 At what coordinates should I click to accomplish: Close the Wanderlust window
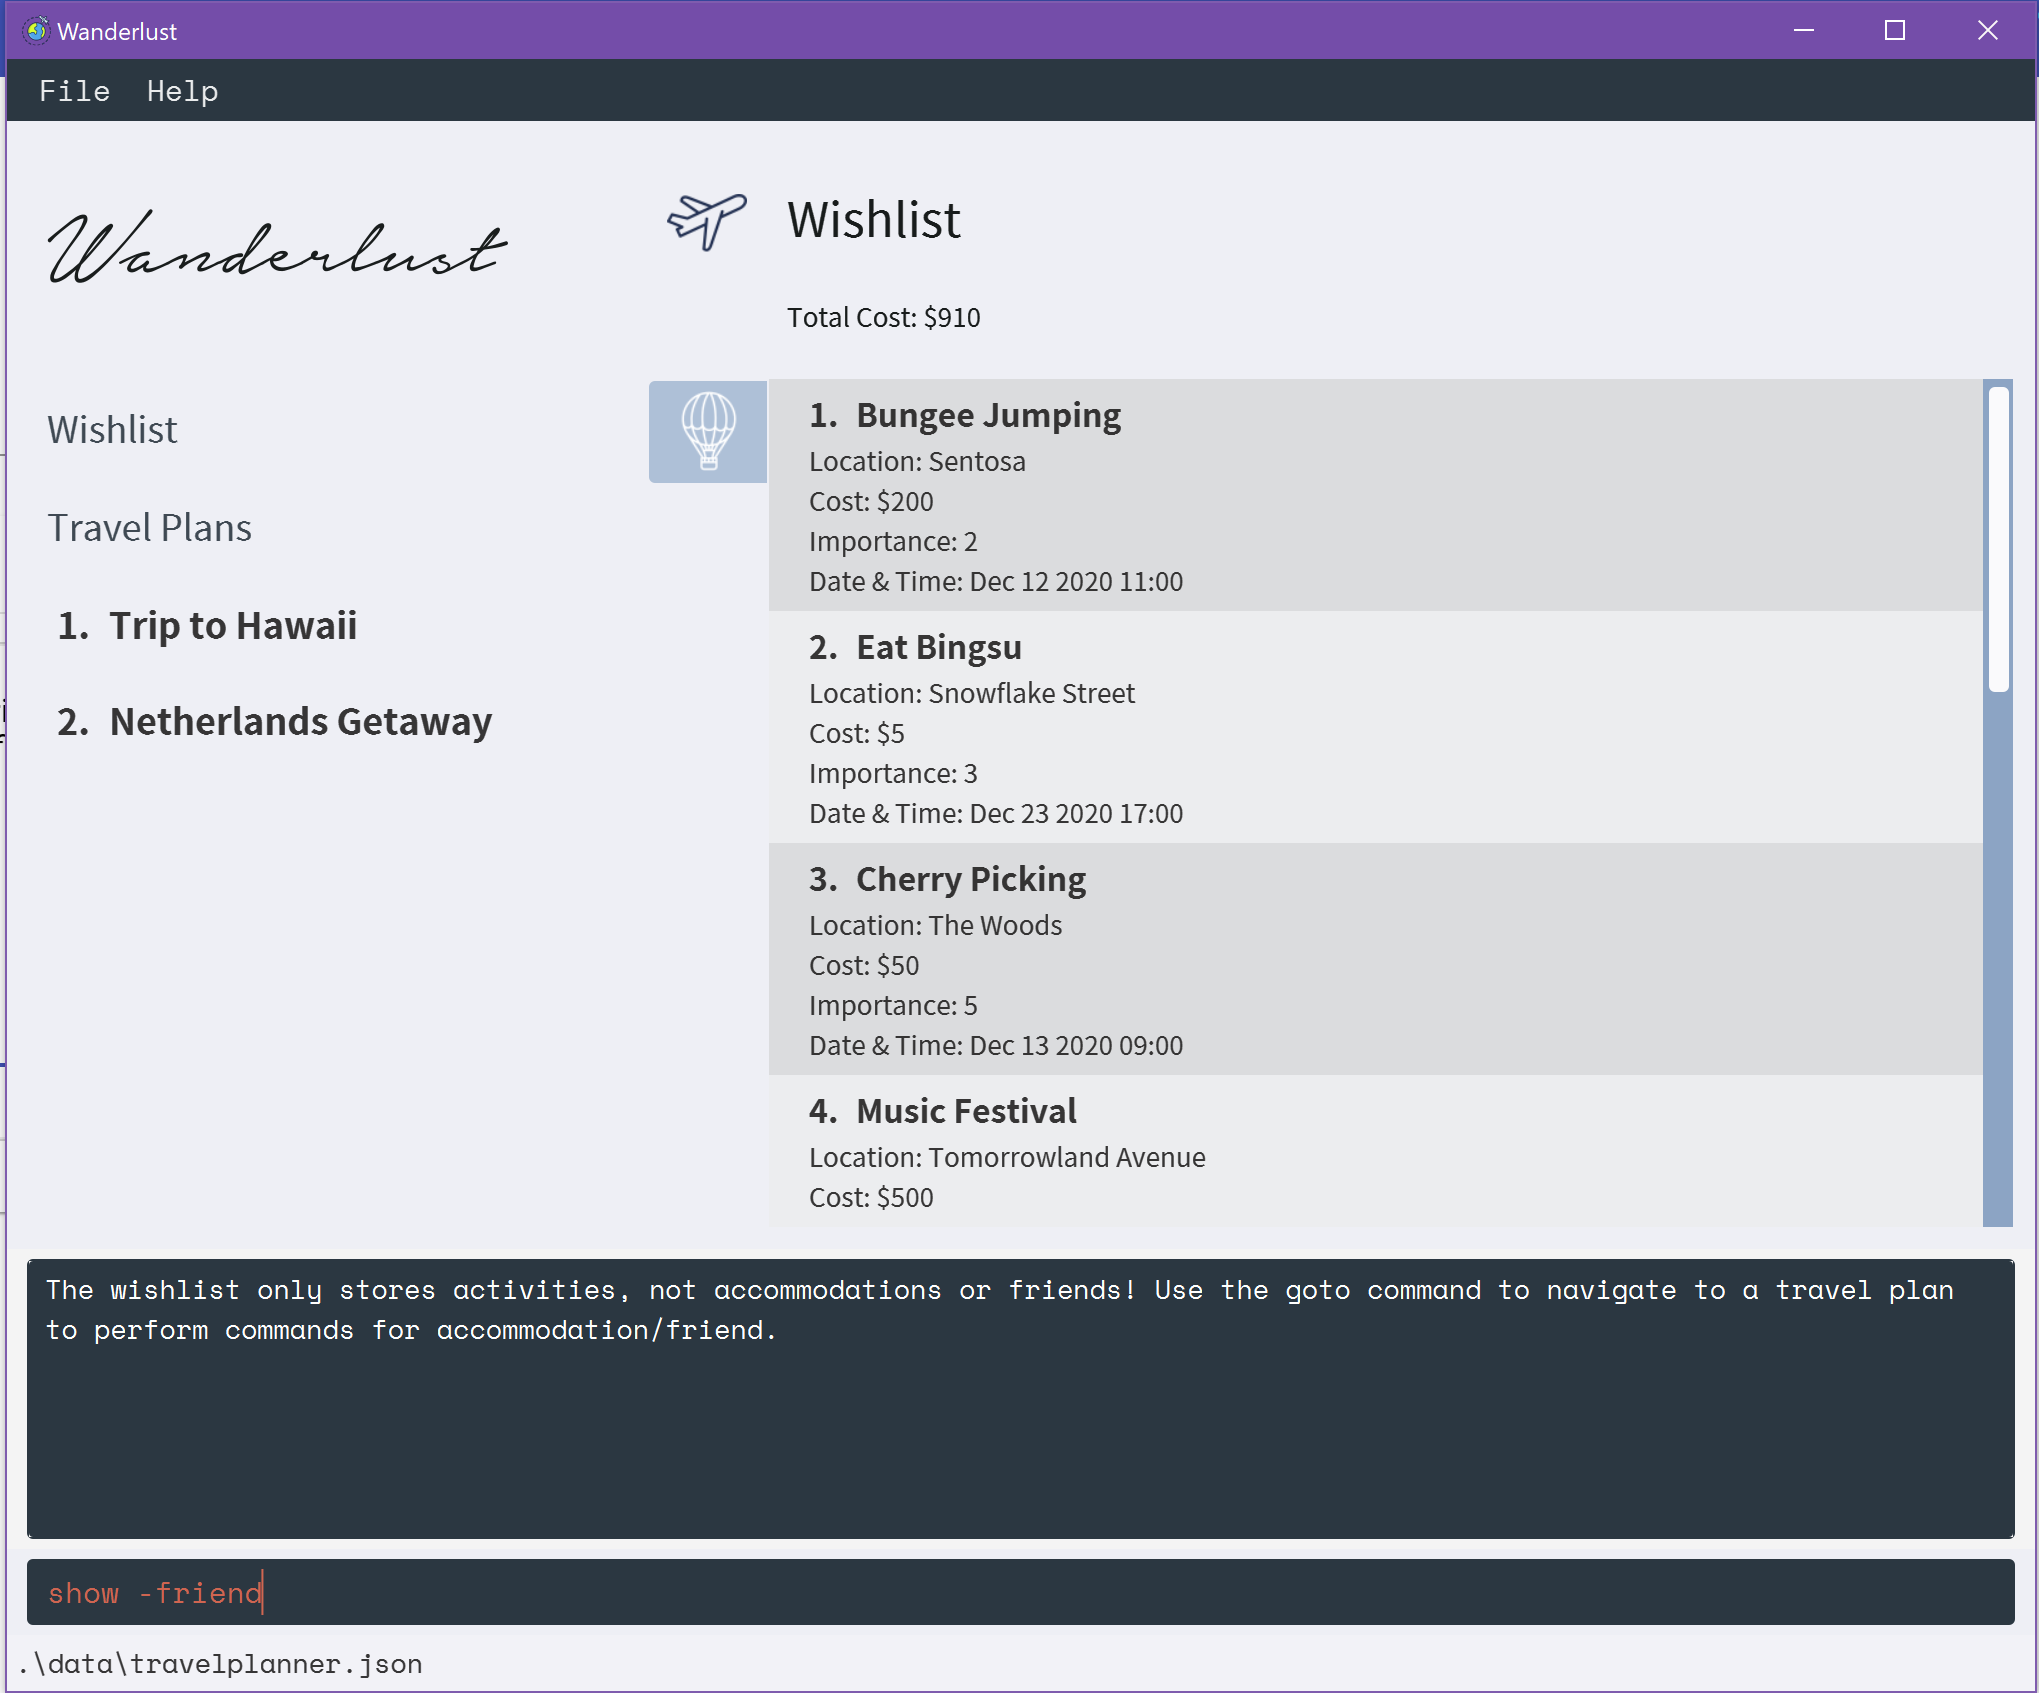1987,31
